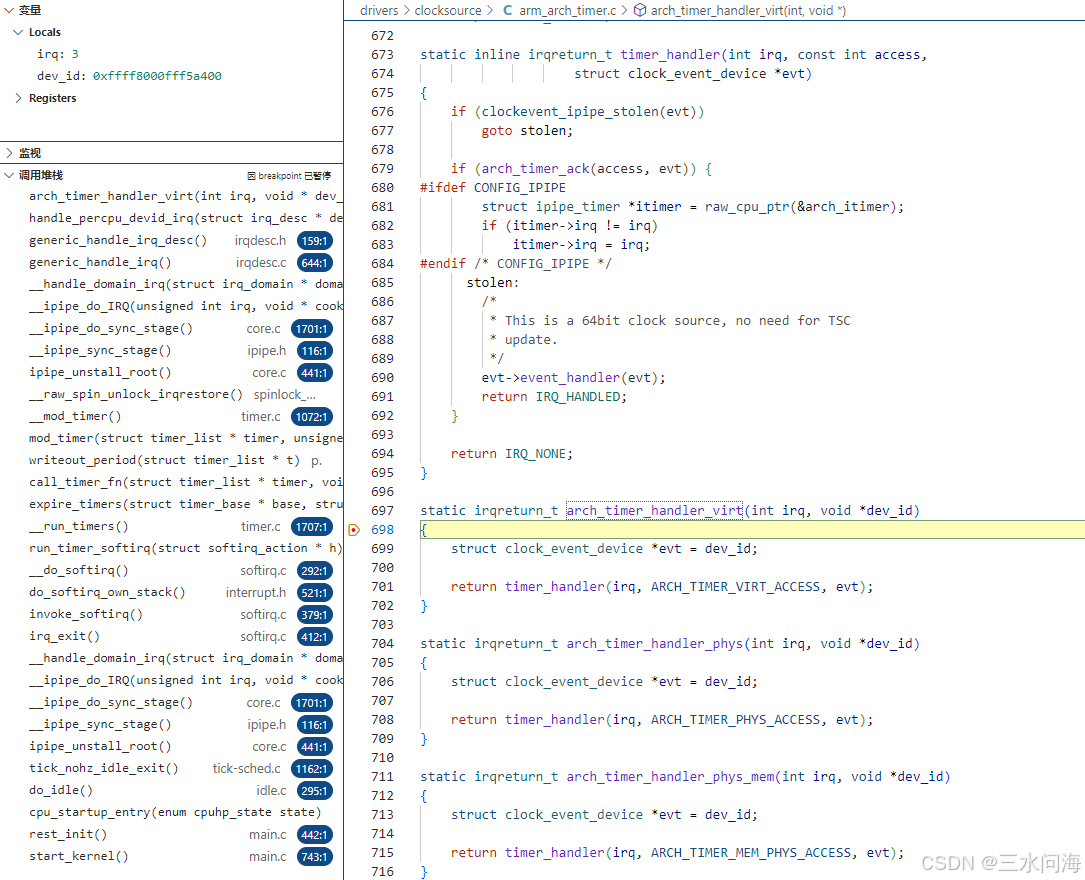Select mod_timer(struct timer_list stack frame
Screen dimensions: 1085x880
(172, 439)
